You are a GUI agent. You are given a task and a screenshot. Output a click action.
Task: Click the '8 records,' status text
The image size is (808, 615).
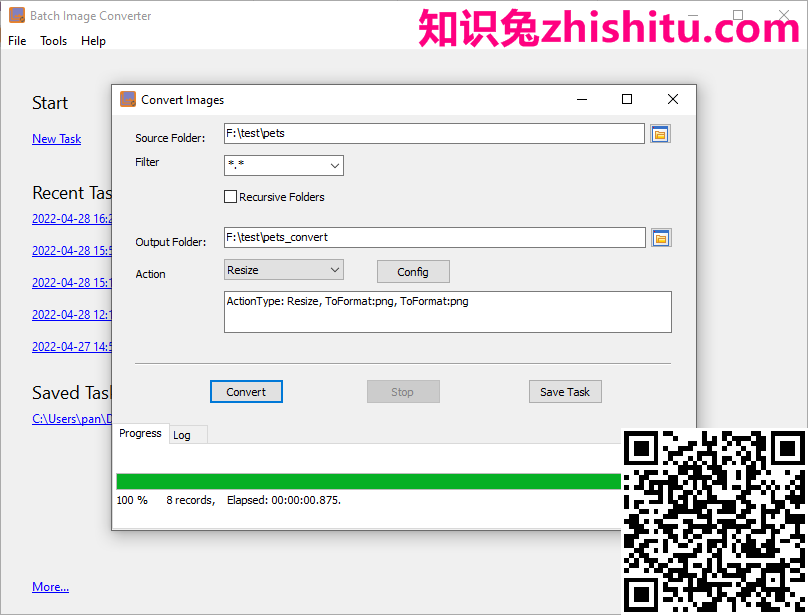tap(190, 500)
